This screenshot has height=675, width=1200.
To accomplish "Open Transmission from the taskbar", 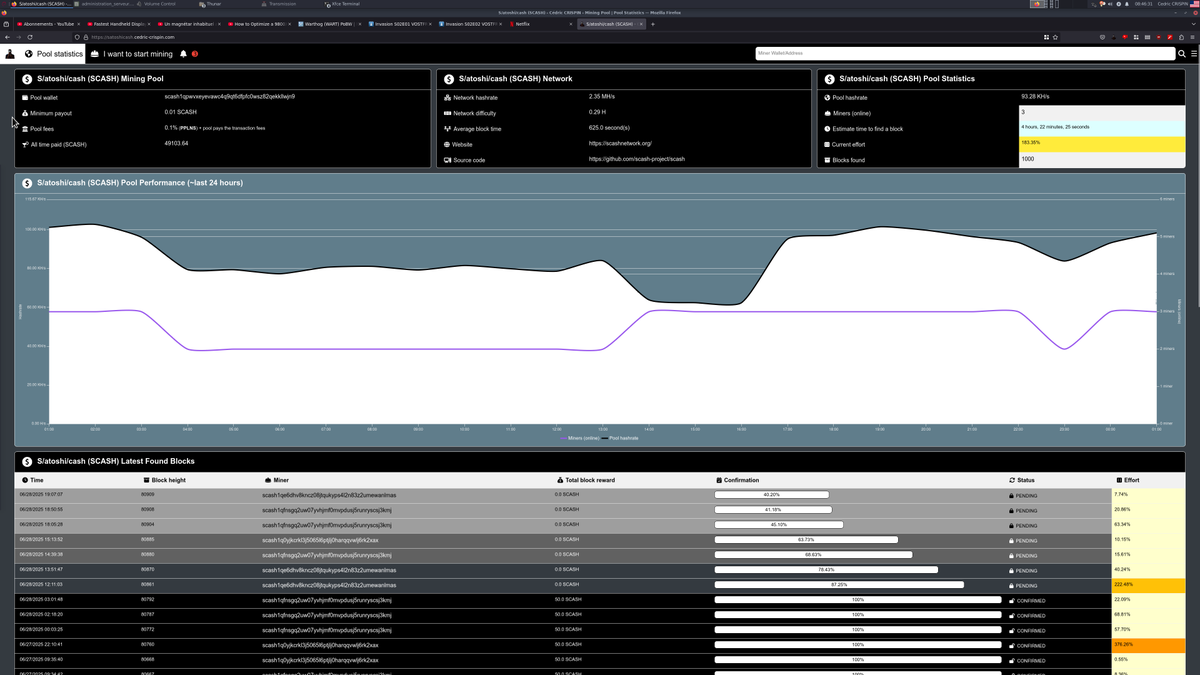I will tap(279, 4).
